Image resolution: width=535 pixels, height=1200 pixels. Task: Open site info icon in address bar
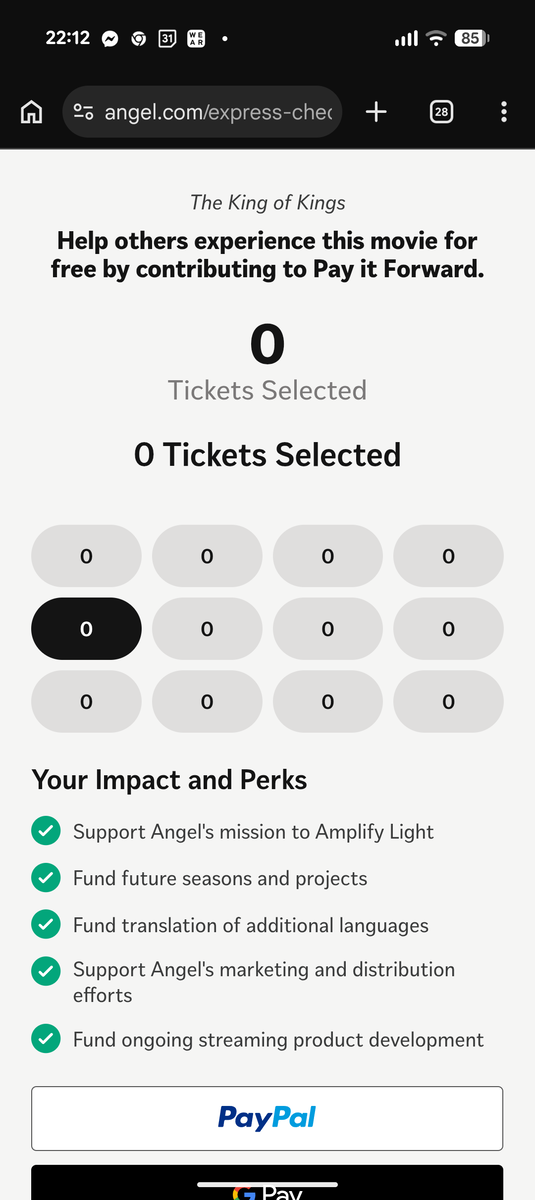(x=84, y=112)
